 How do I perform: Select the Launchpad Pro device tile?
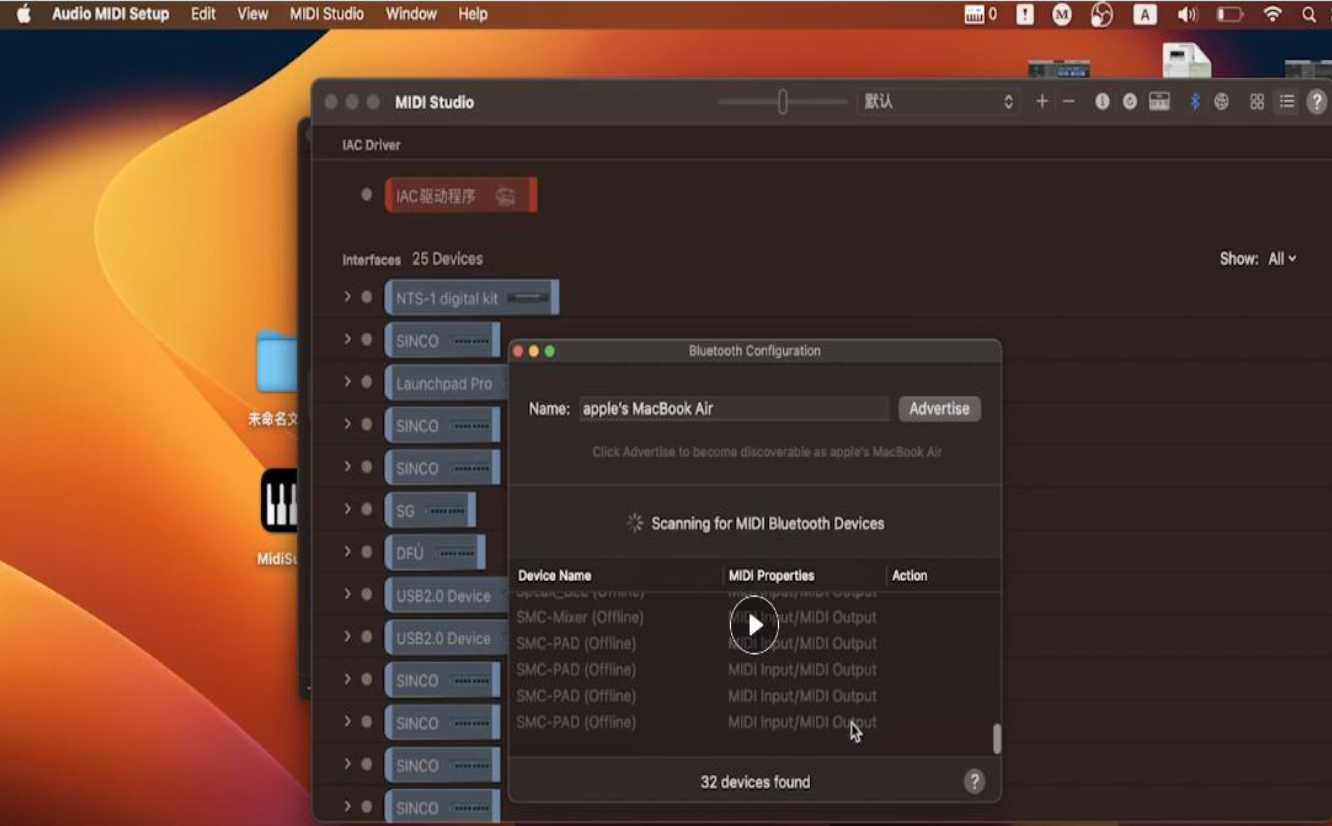coord(446,383)
